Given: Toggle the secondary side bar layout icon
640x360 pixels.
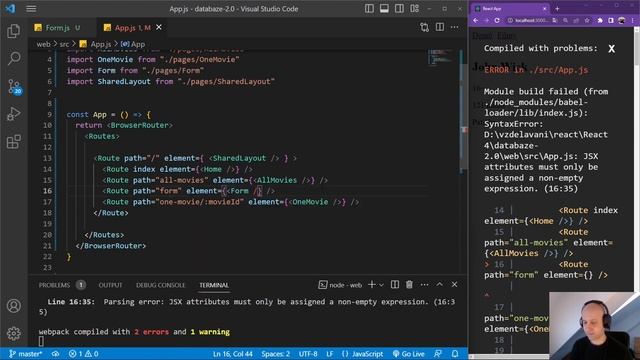Looking at the screenshot, I should (x=399, y=9).
